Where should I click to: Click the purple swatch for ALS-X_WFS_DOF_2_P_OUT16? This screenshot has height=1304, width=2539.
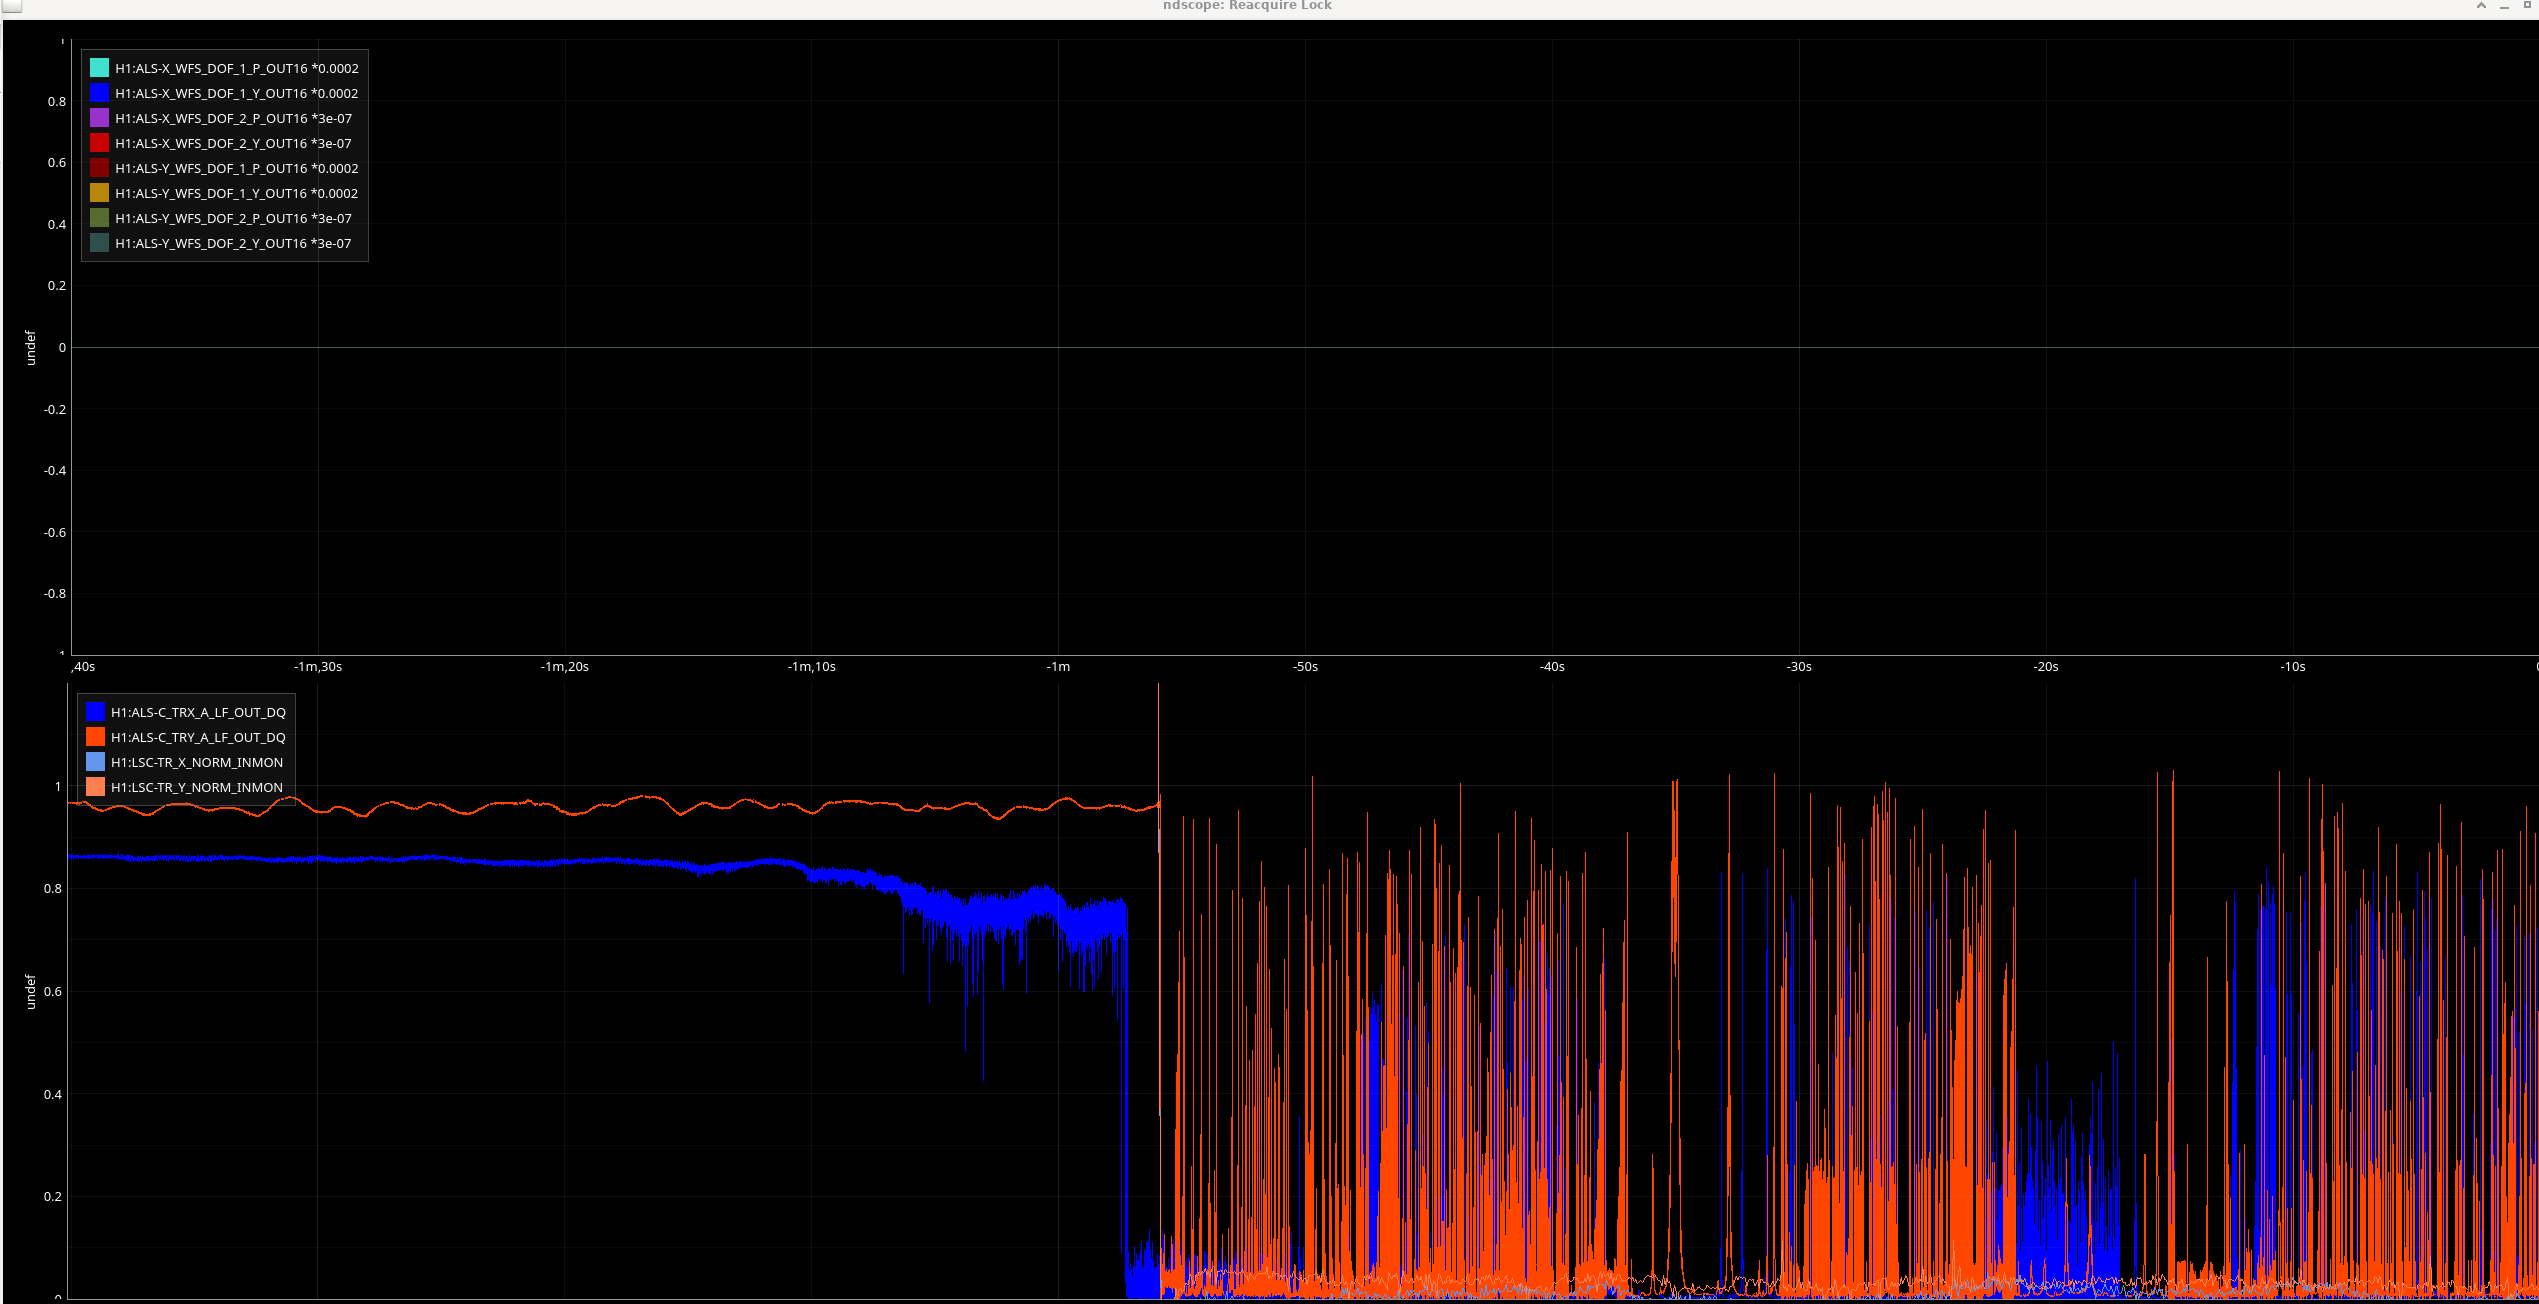tap(99, 118)
